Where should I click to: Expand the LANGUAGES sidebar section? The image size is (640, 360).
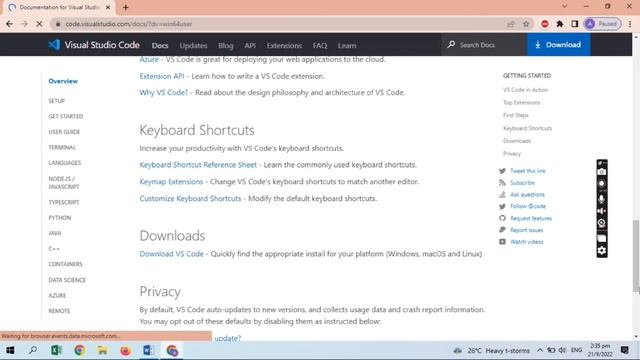[64, 163]
